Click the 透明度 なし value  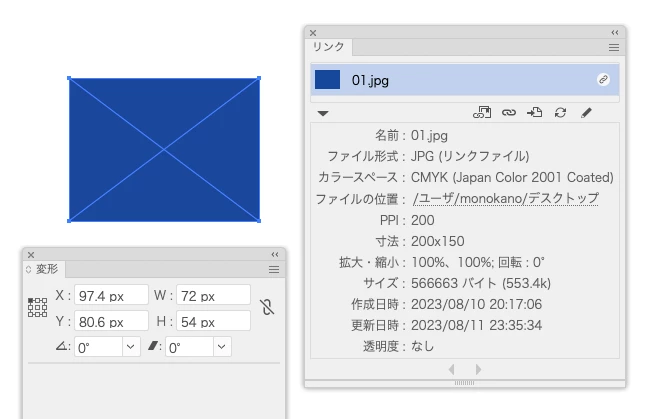click(423, 346)
